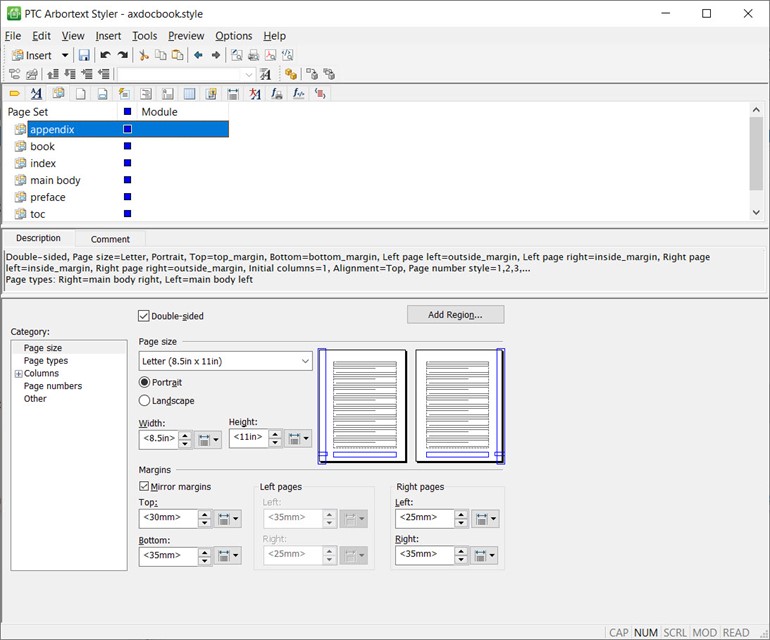The width and height of the screenshot is (770, 640).
Task: Redo the last undone action
Action: coord(123,55)
